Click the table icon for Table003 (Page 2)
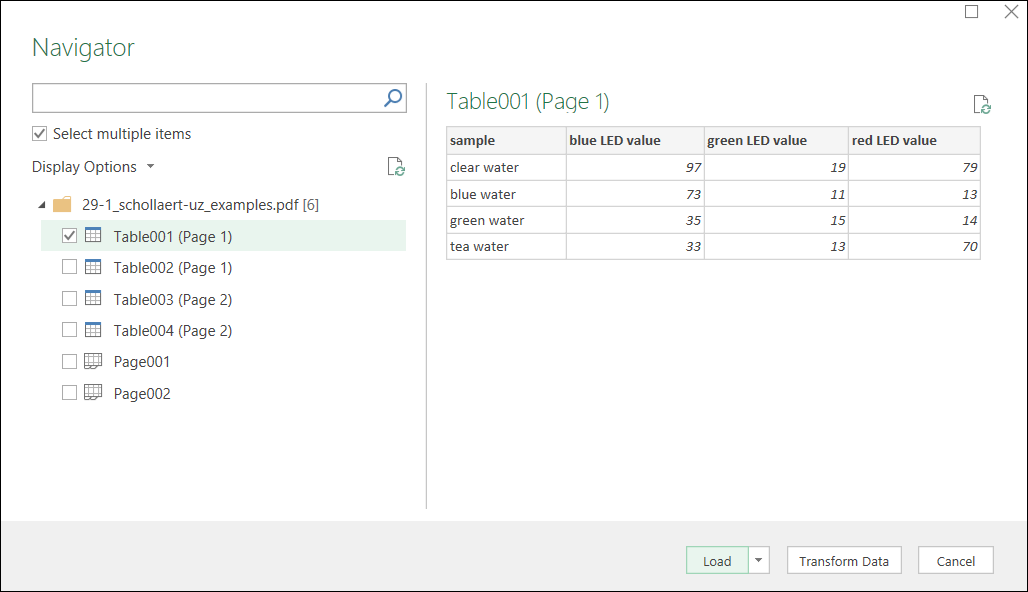Screen dimensions: 1028x592 pyautogui.click(x=93, y=298)
